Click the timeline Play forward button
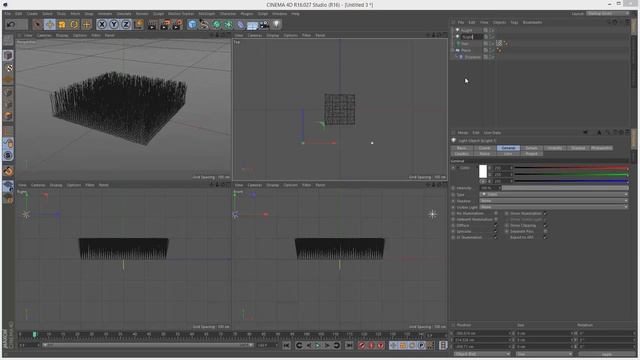 [318, 345]
